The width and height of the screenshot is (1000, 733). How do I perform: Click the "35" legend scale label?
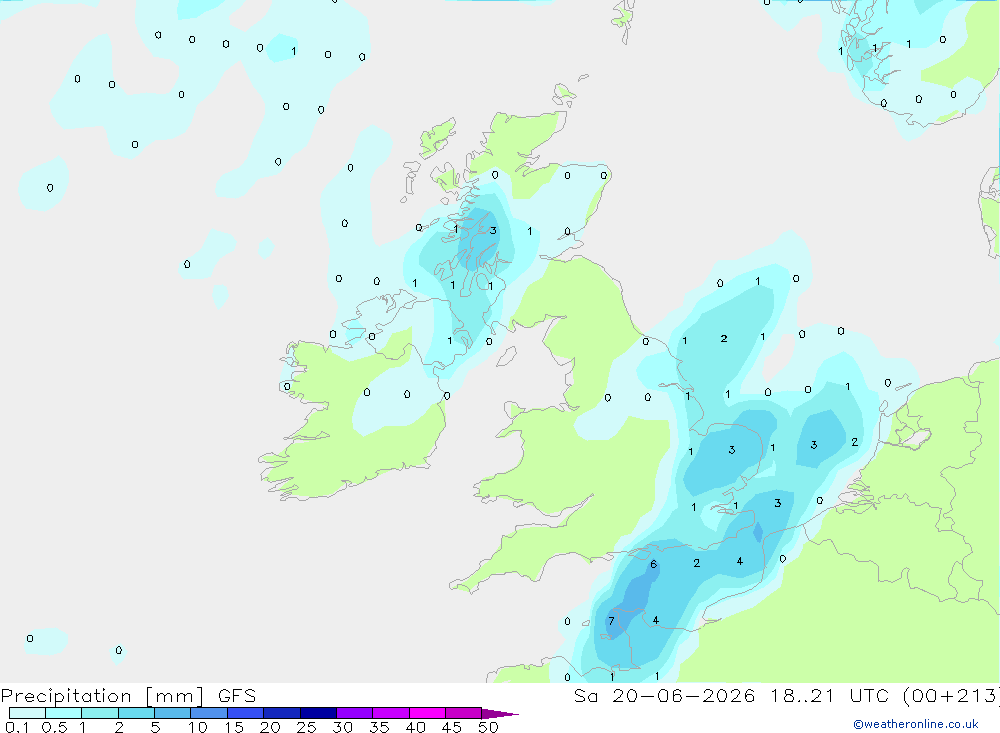[x=379, y=727]
